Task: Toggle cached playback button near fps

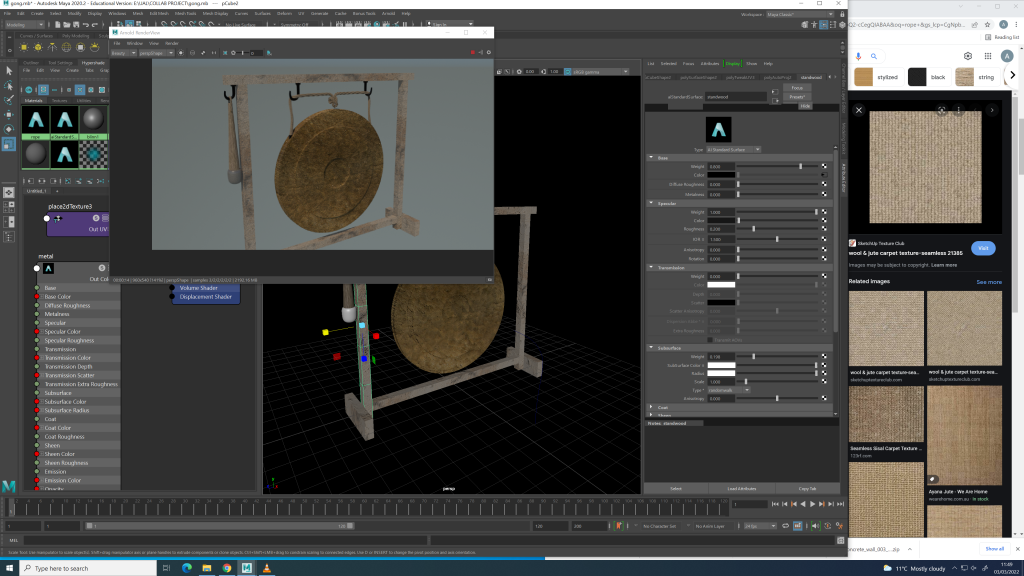Action: coord(798,526)
